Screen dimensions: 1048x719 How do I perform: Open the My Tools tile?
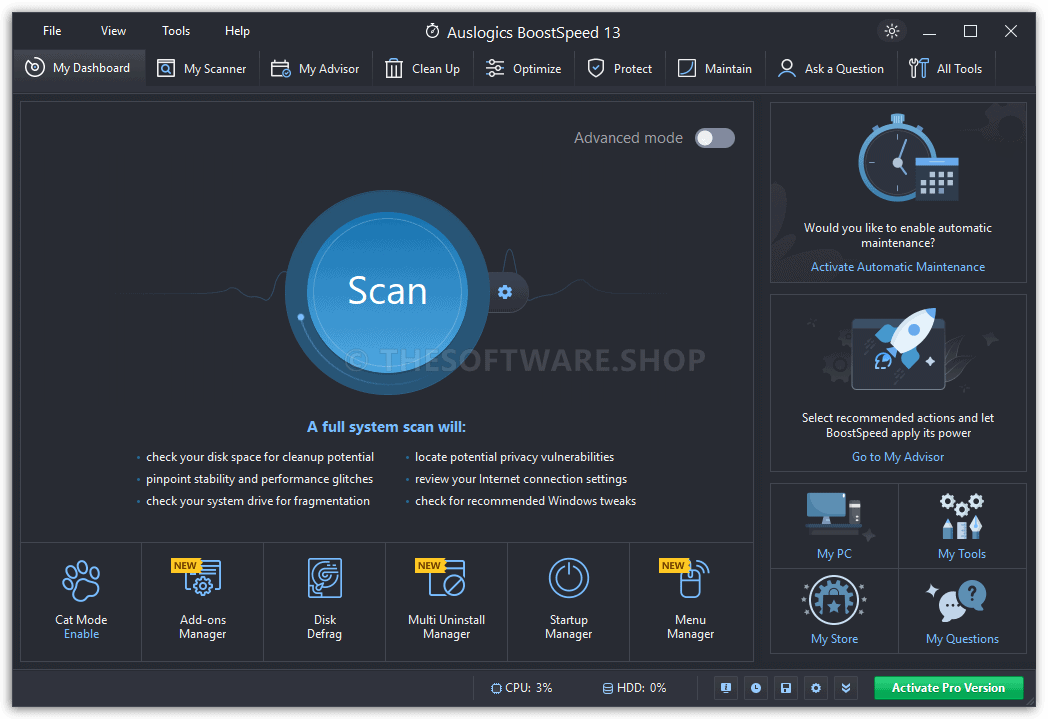tap(962, 526)
